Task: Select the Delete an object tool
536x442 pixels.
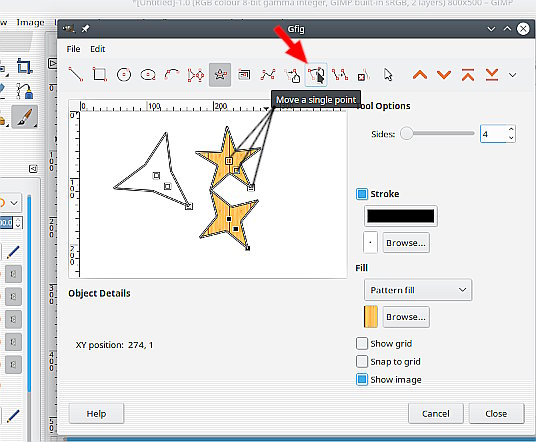Action: click(x=364, y=75)
